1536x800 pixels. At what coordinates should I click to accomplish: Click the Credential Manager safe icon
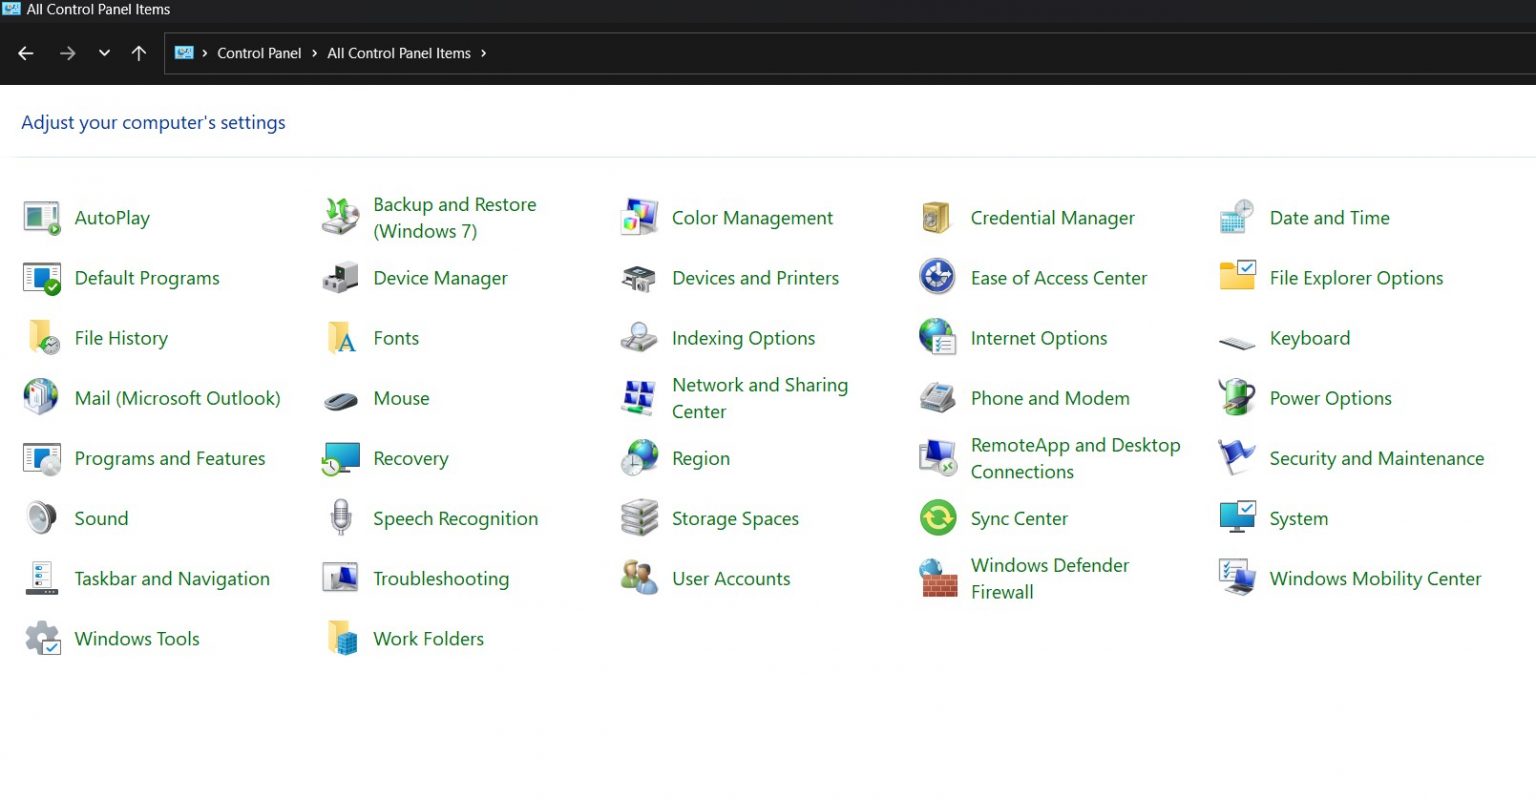pos(936,218)
